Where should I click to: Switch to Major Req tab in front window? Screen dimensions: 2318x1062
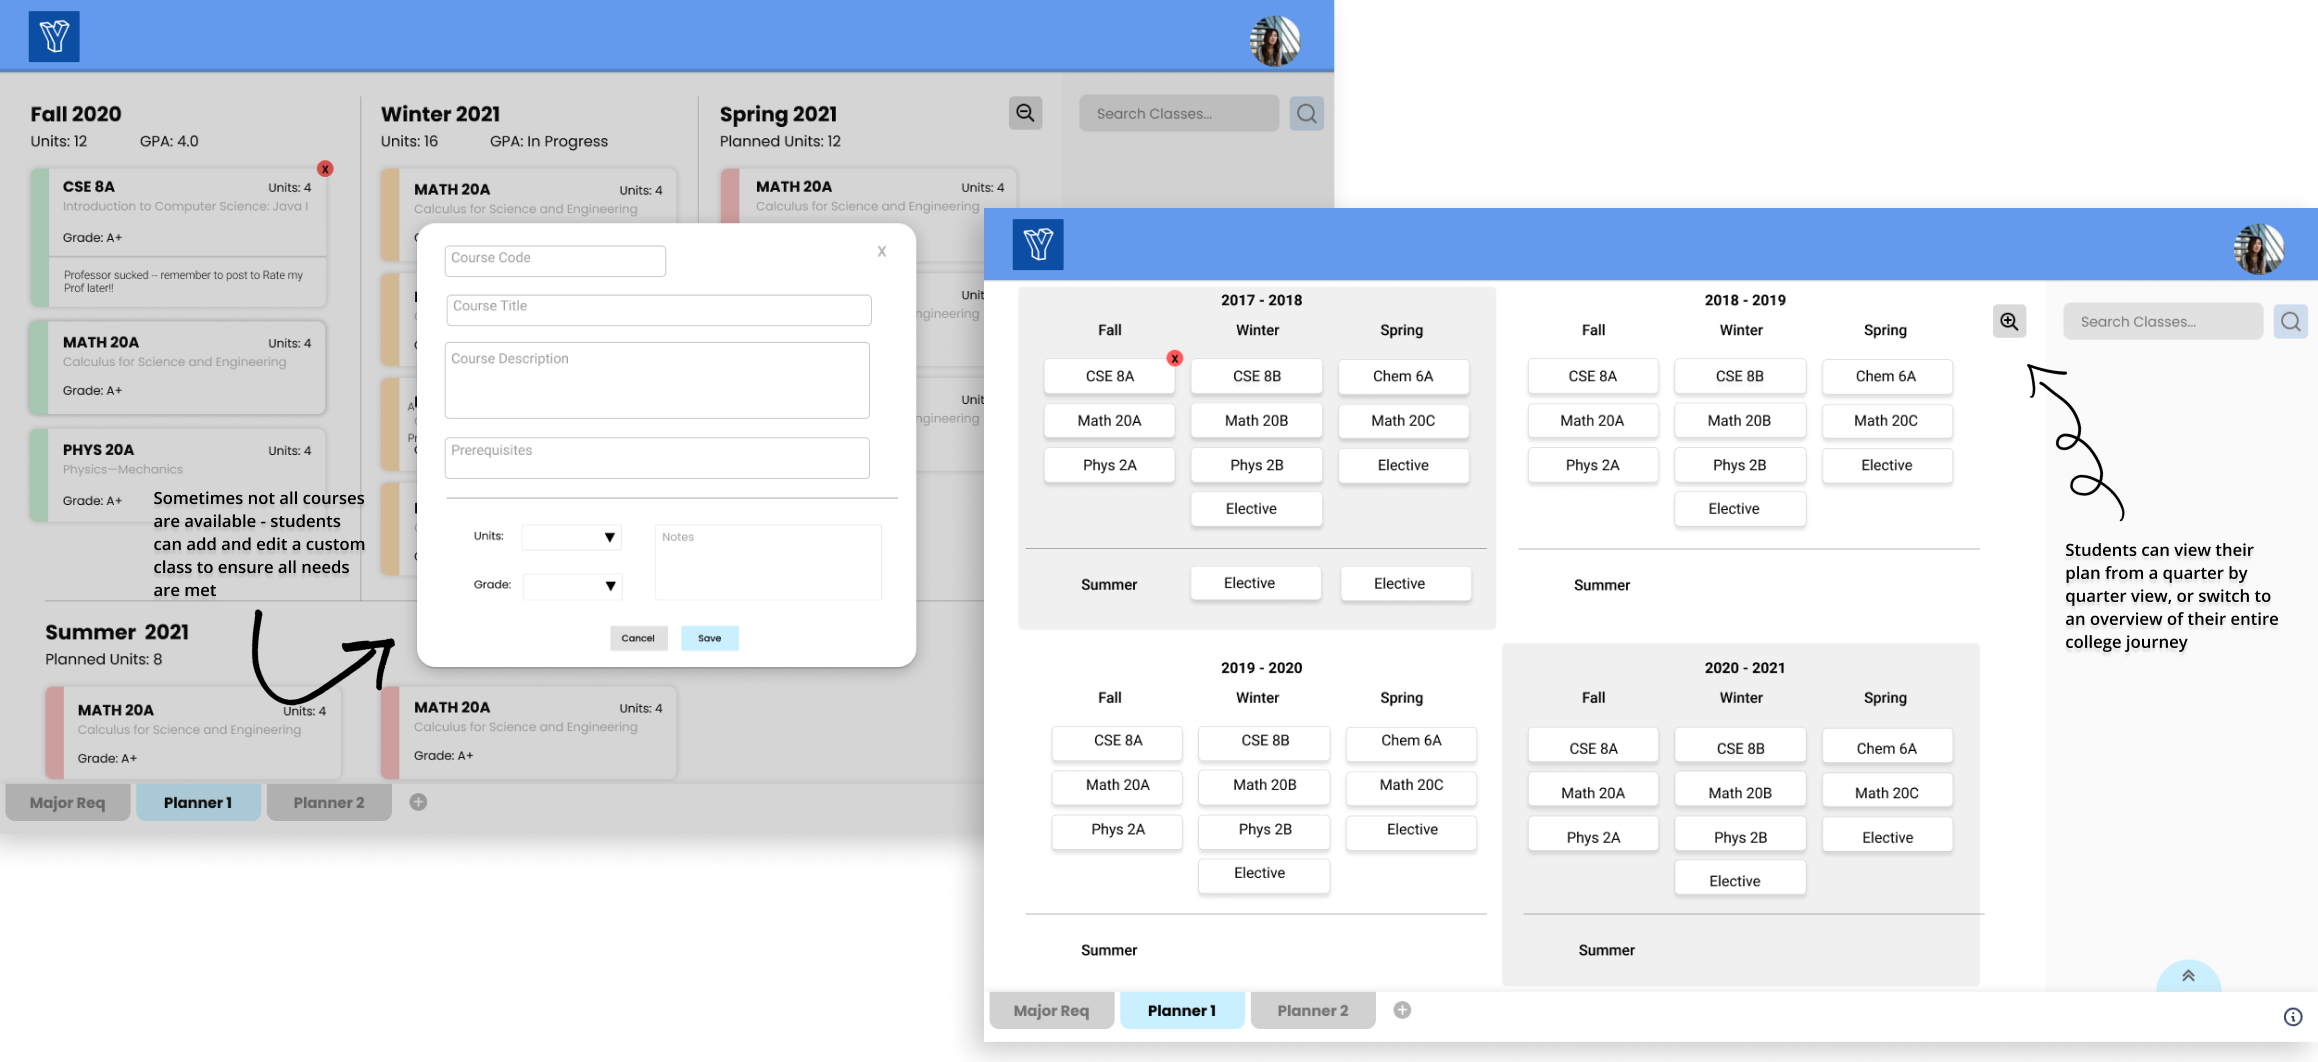coord(1052,1010)
